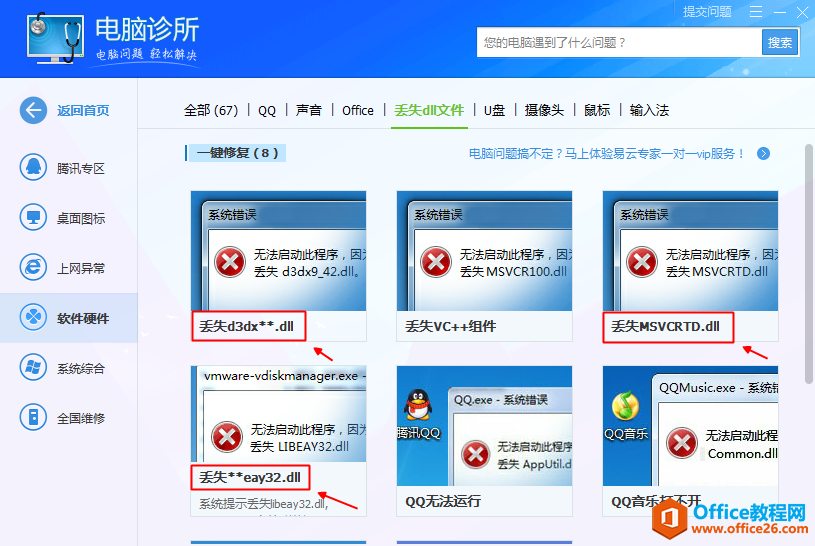Click the back arrow icon for 返回首页
Screen dimensions: 815x546
(x=33, y=110)
